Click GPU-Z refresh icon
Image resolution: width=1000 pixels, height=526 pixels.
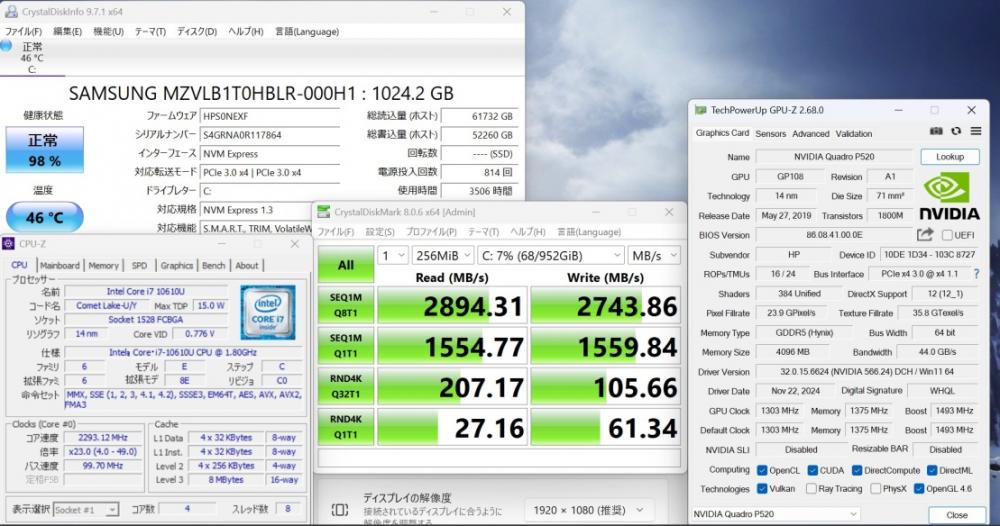[x=955, y=131]
